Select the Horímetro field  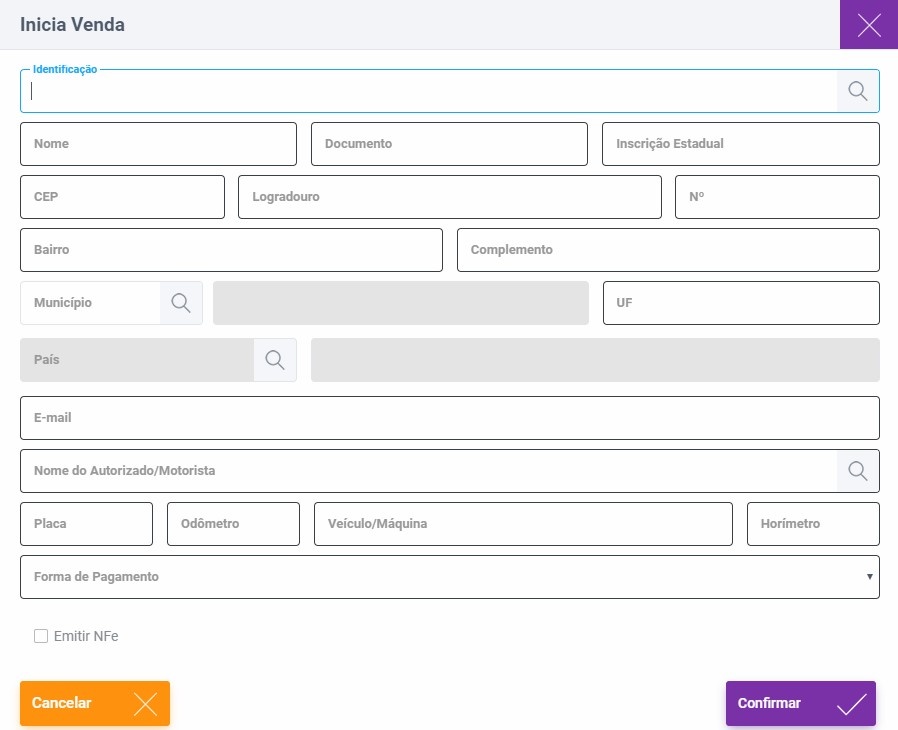pyautogui.click(x=813, y=524)
